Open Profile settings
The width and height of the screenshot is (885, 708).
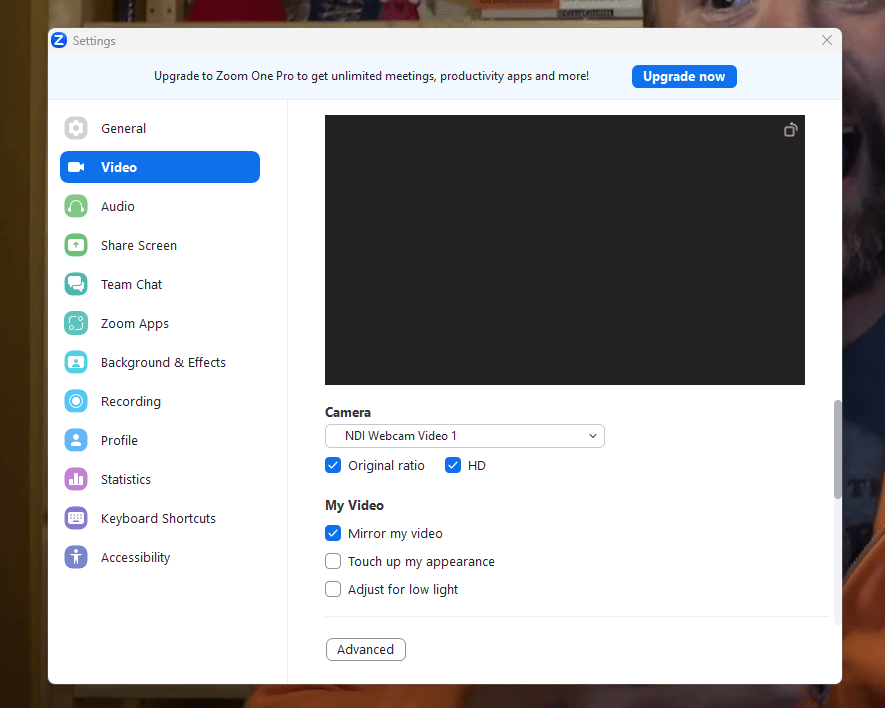click(160, 440)
